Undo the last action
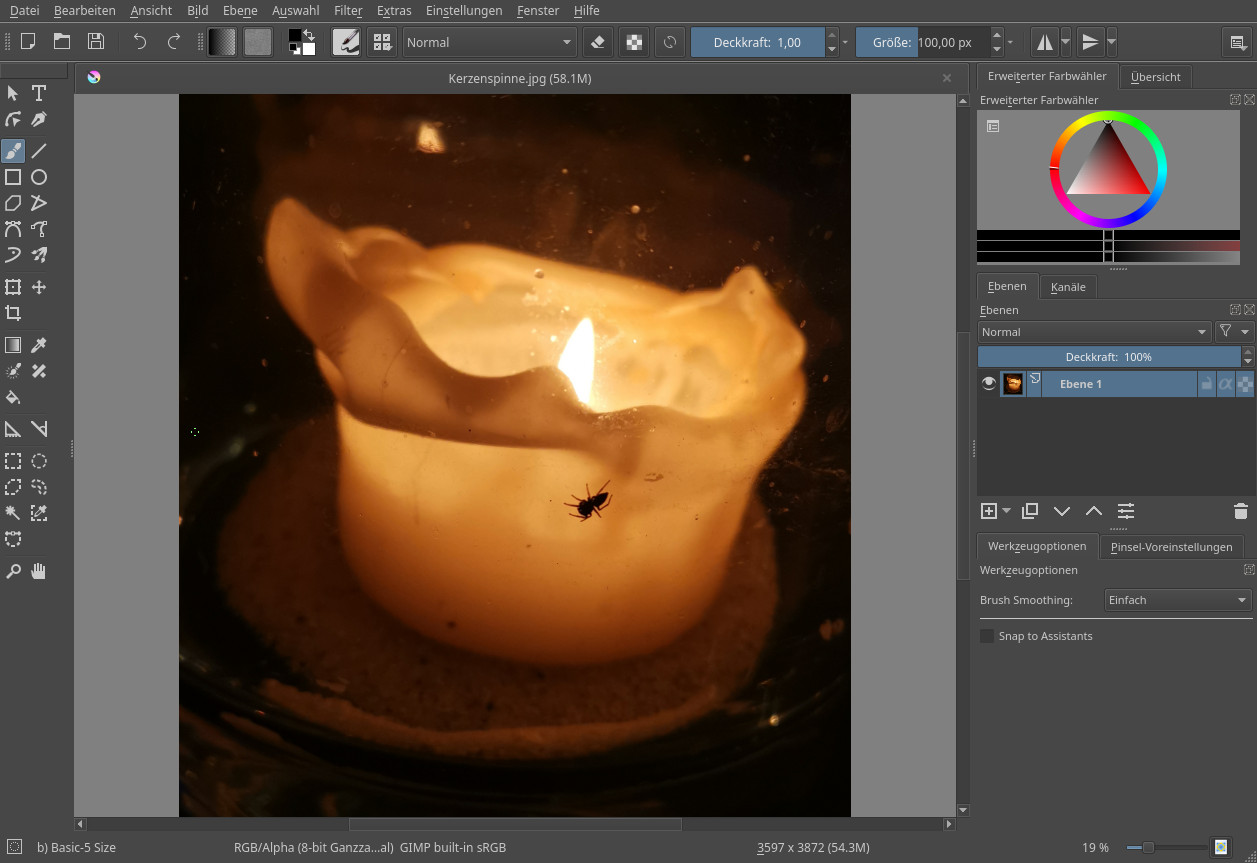The image size is (1257, 863). pos(140,42)
